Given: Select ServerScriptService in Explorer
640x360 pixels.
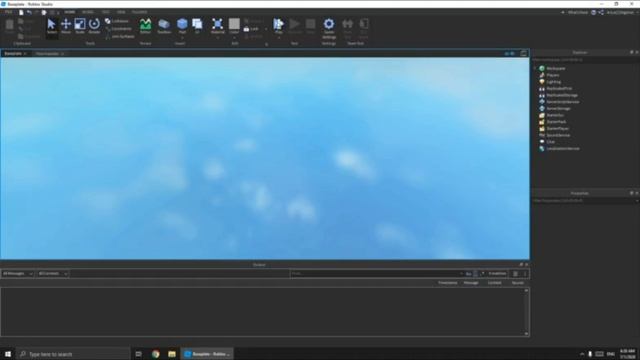Looking at the screenshot, I should point(563,102).
